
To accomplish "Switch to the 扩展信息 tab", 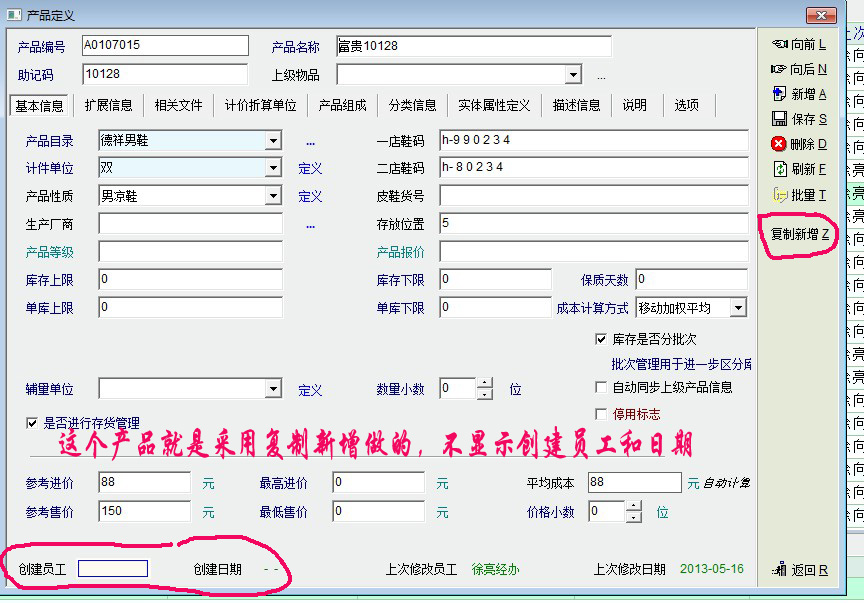I will [x=108, y=105].
